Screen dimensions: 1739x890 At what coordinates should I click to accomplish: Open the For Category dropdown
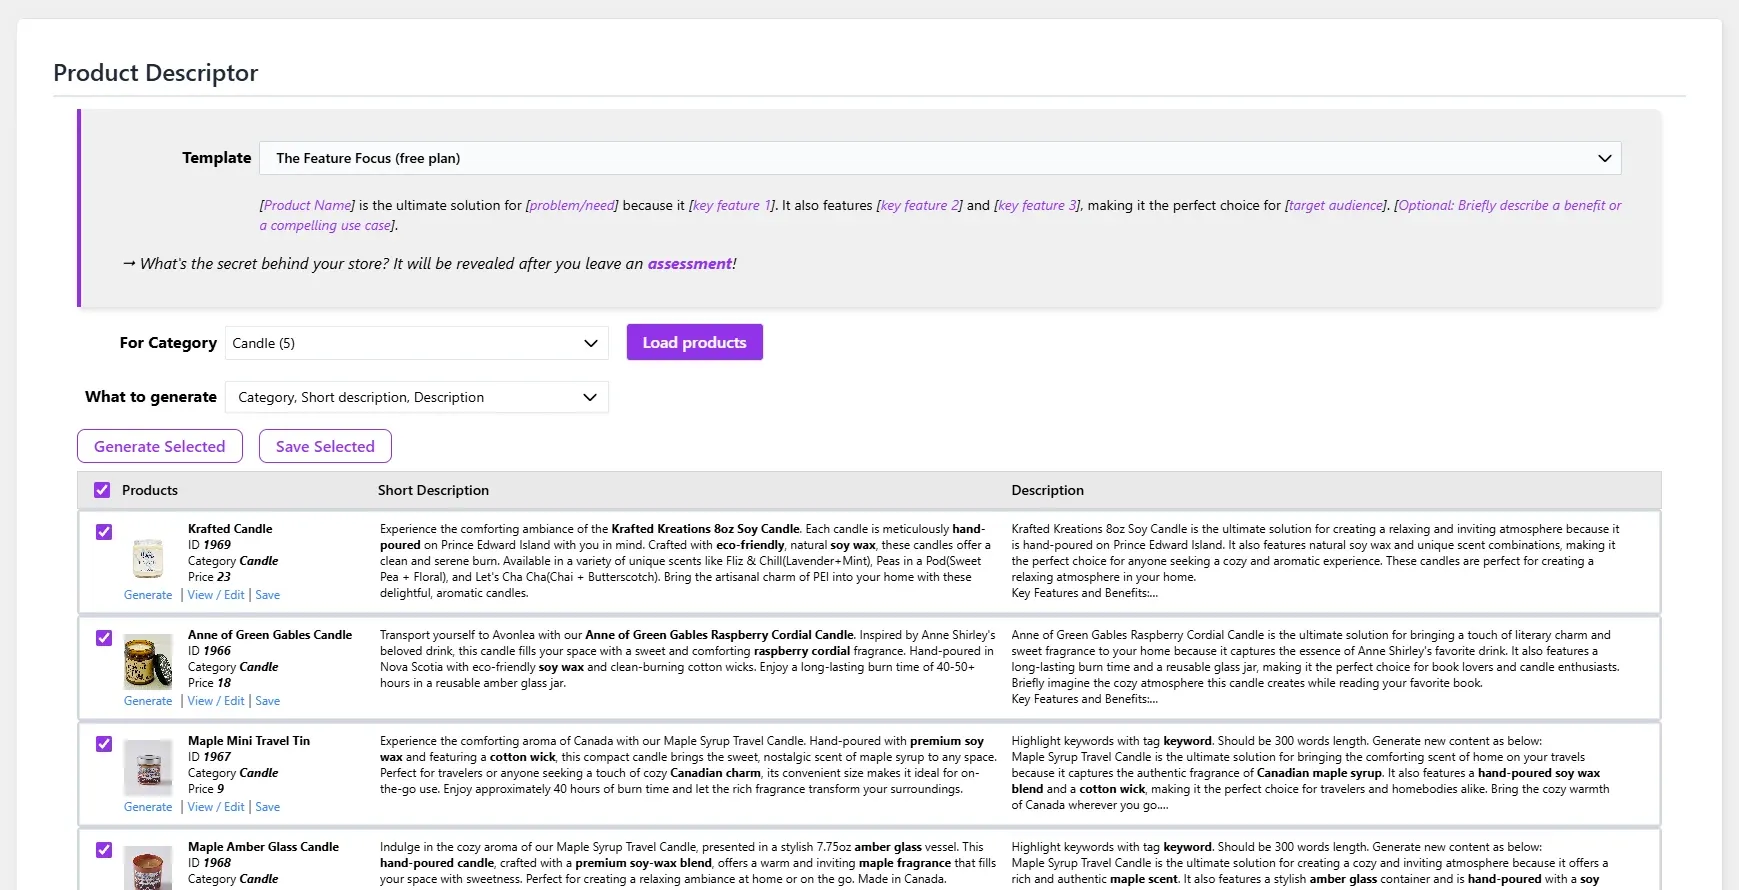click(416, 343)
